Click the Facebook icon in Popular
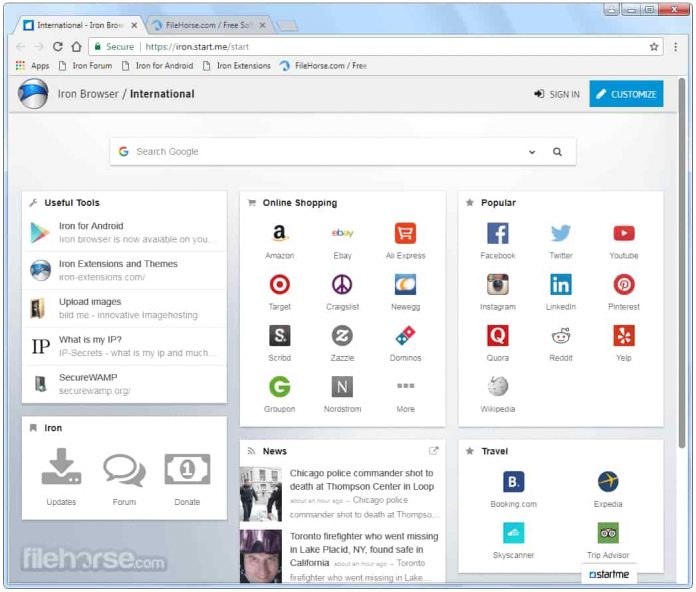Screen dimensions: 696x592 coord(497,234)
